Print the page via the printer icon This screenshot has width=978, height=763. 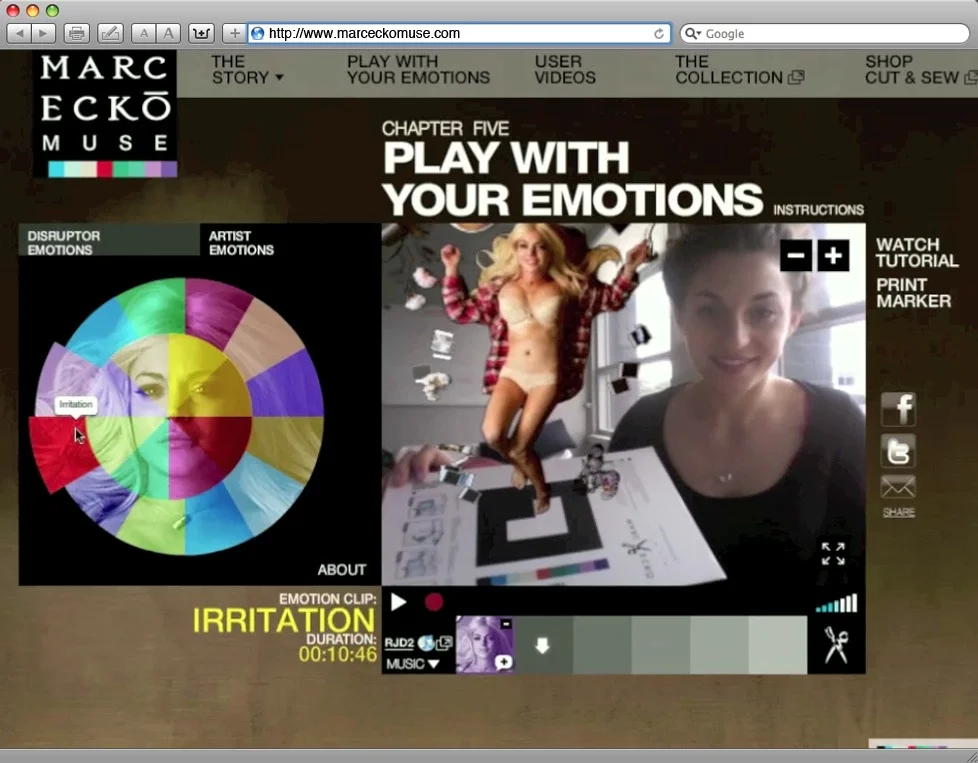tap(77, 34)
